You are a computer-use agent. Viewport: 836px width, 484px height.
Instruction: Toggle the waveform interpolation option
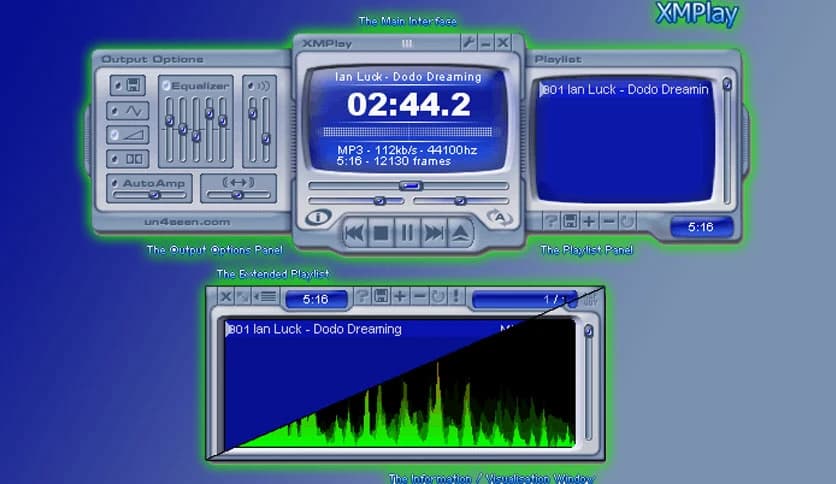click(127, 111)
